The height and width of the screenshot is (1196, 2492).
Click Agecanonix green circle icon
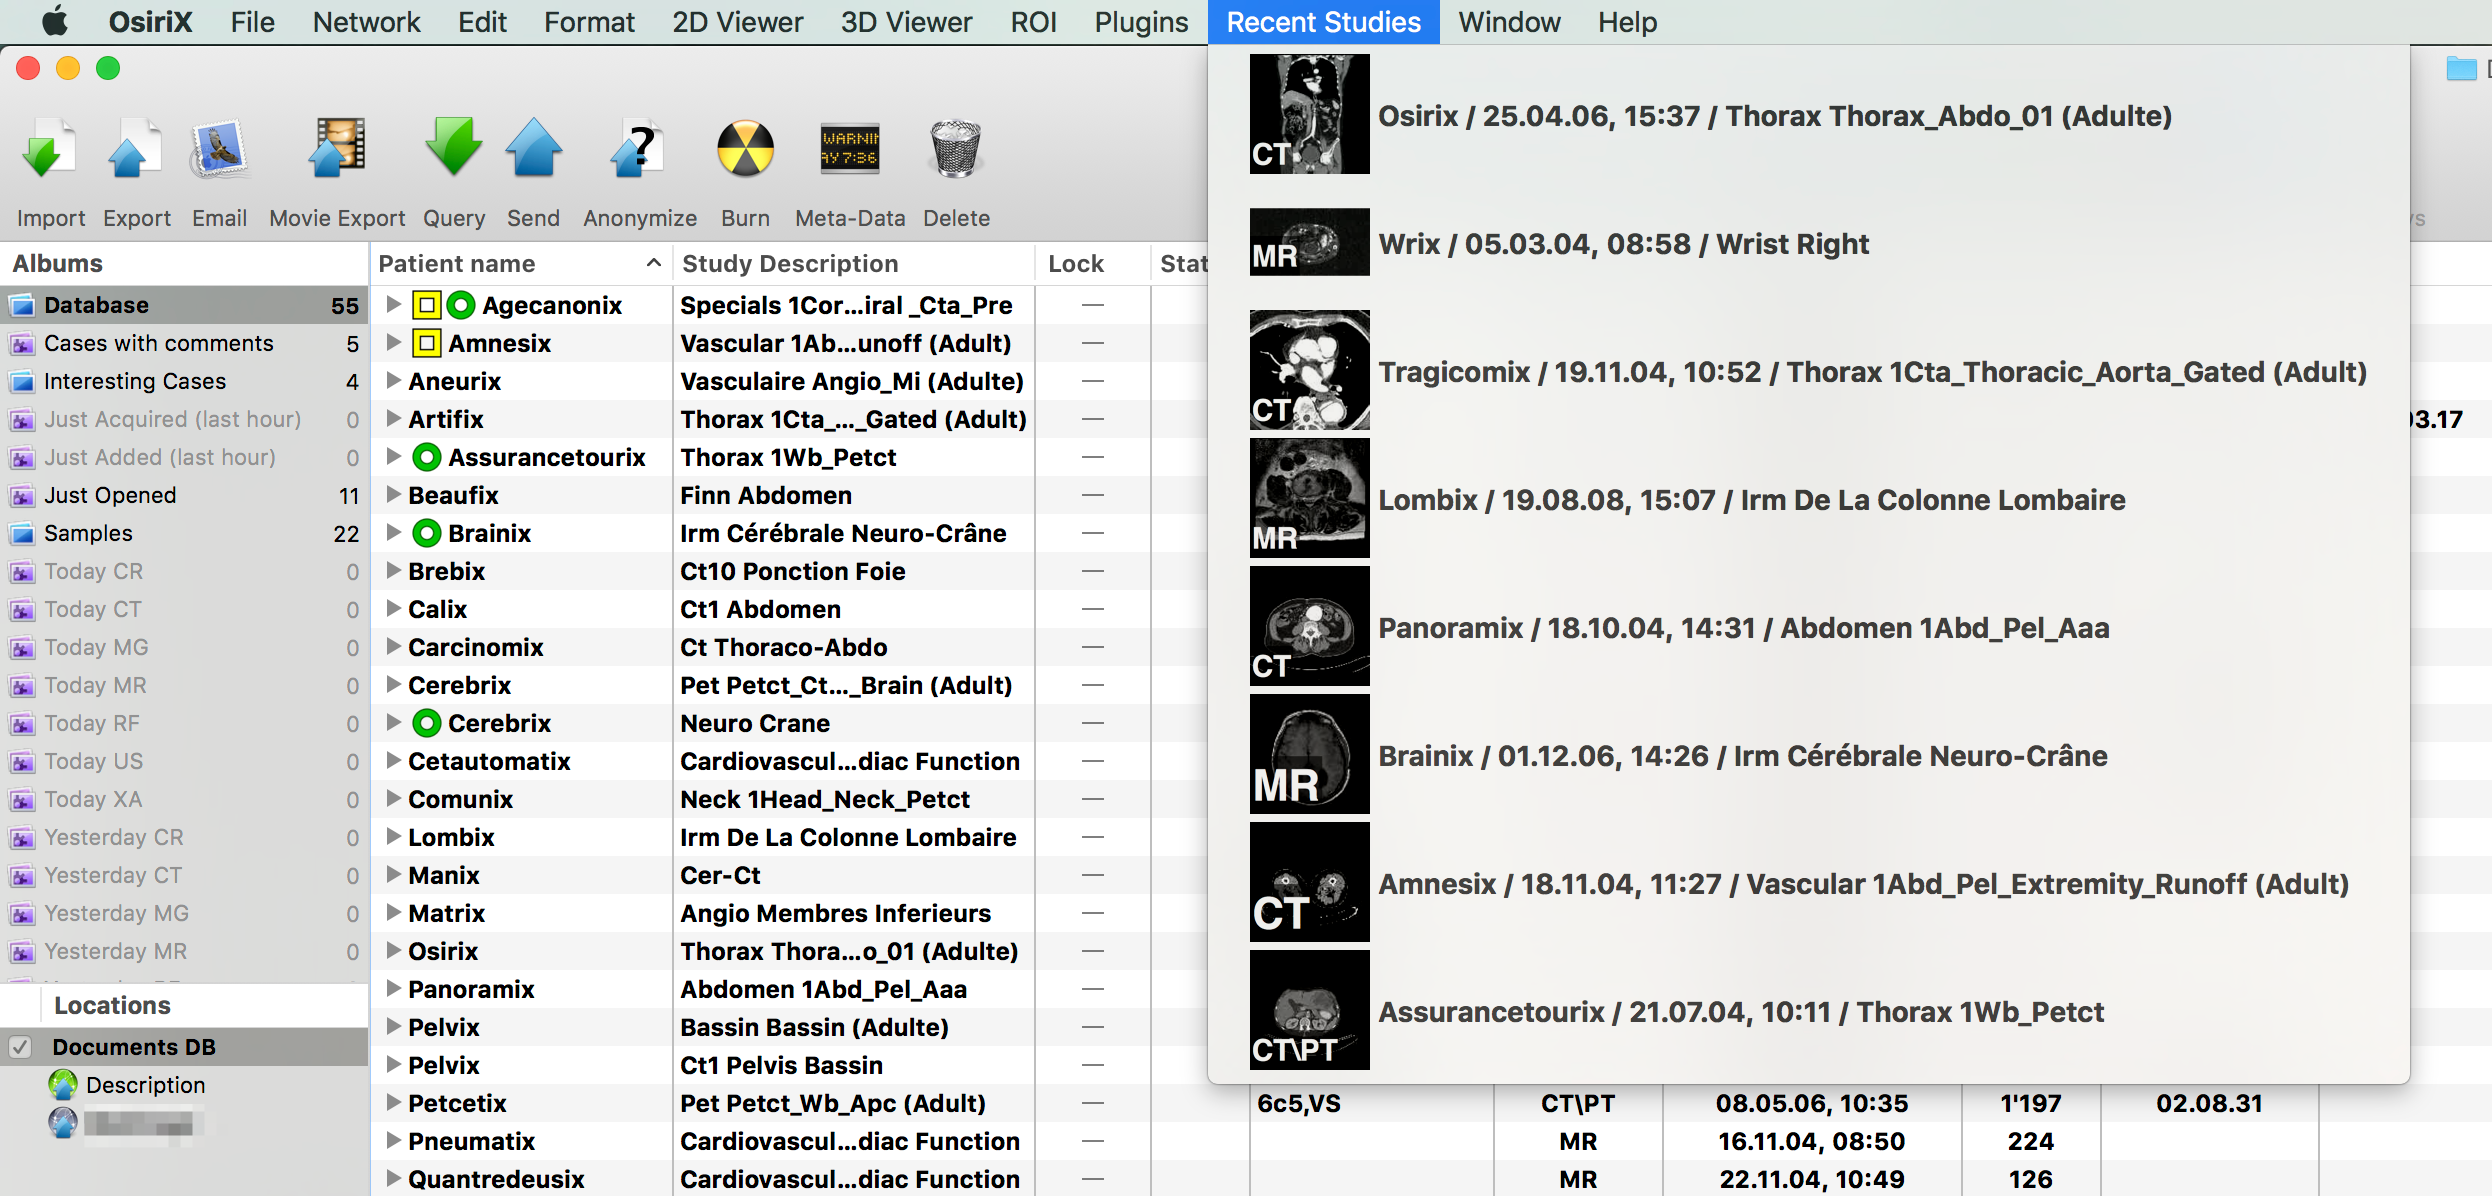[460, 305]
